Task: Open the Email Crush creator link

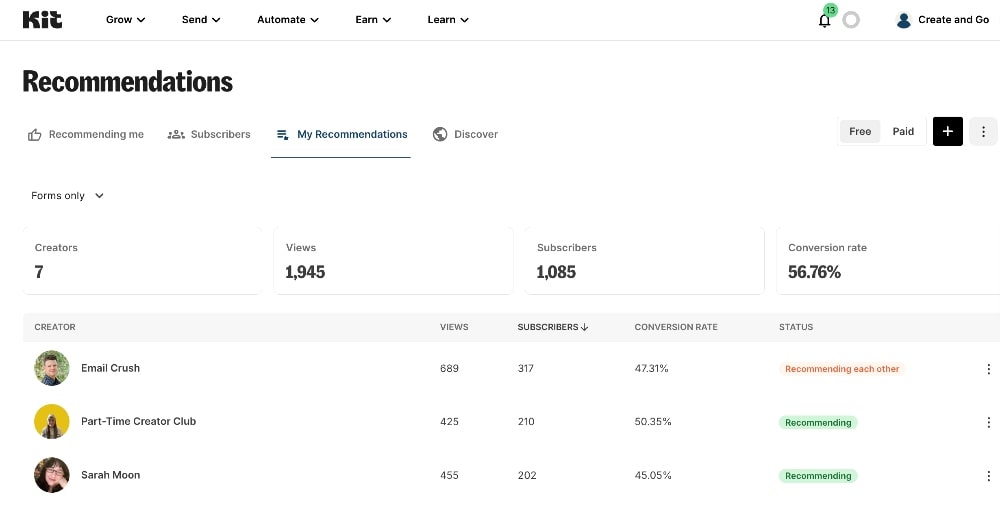Action: 110,368
